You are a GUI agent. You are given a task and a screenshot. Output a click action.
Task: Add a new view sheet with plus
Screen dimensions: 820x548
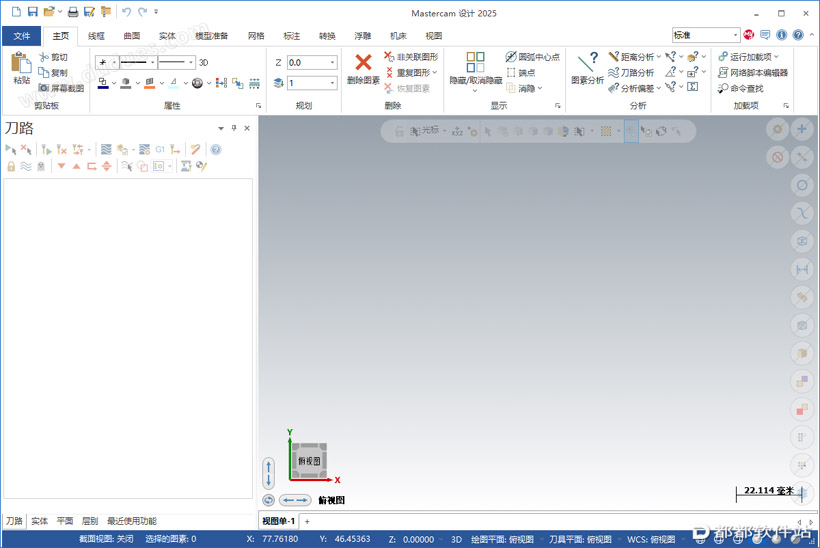pos(308,521)
